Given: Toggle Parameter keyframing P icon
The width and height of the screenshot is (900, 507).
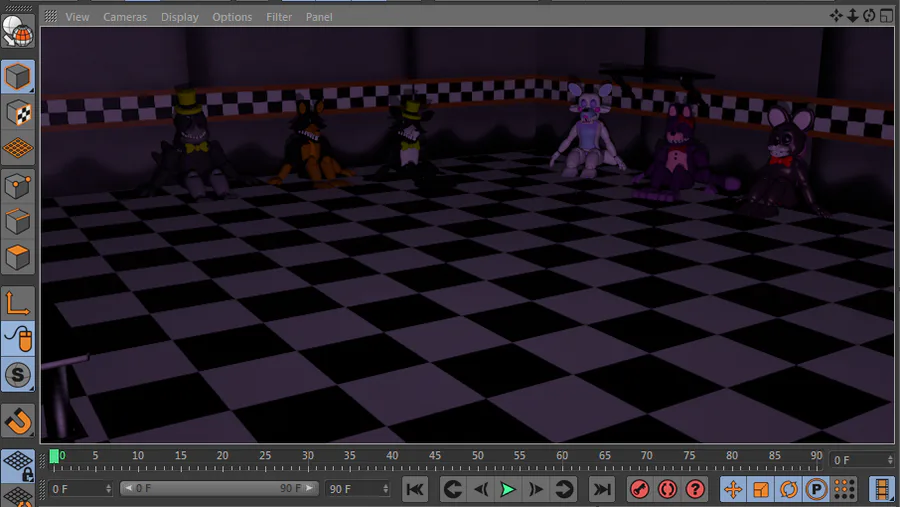Looking at the screenshot, I should (816, 489).
